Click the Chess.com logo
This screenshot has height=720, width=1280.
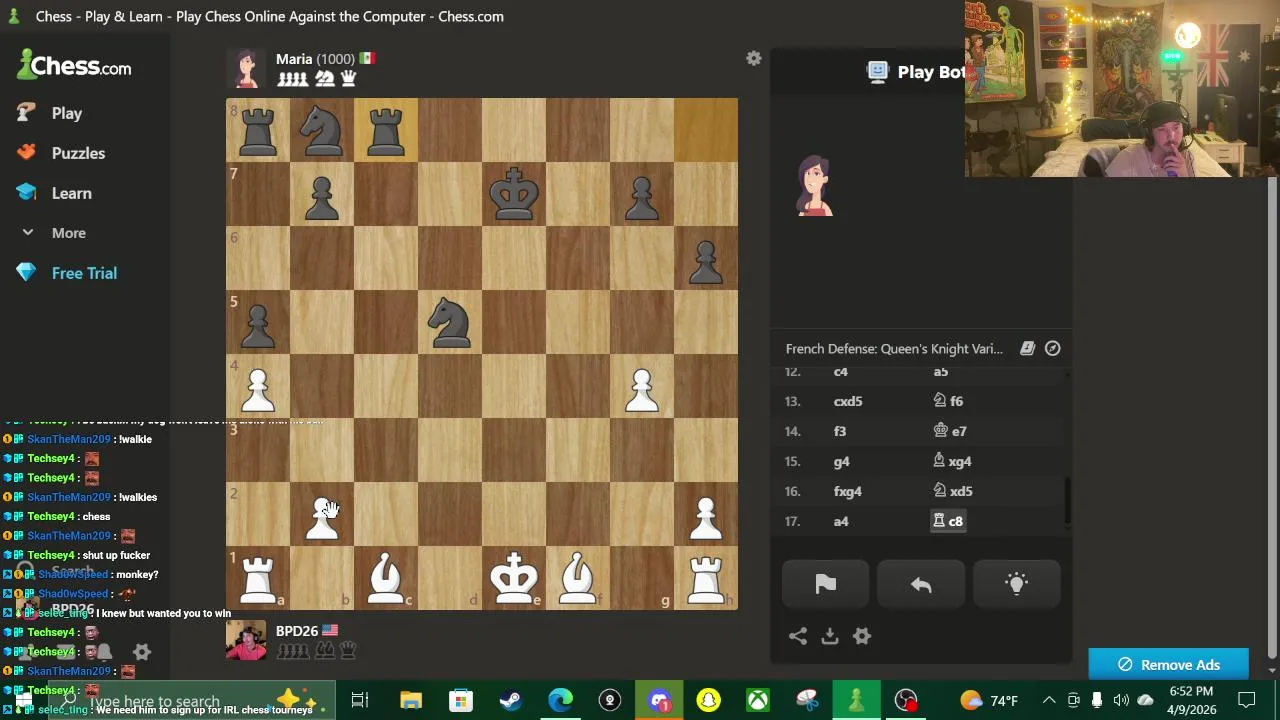[x=75, y=66]
